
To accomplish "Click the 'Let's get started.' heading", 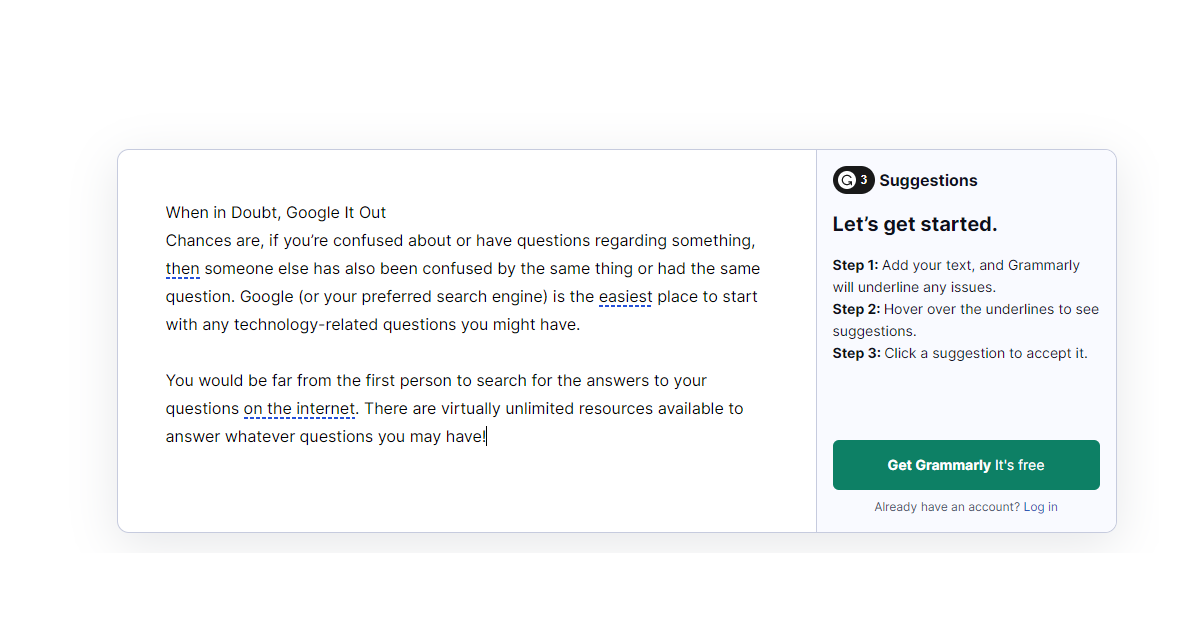I will point(915,224).
